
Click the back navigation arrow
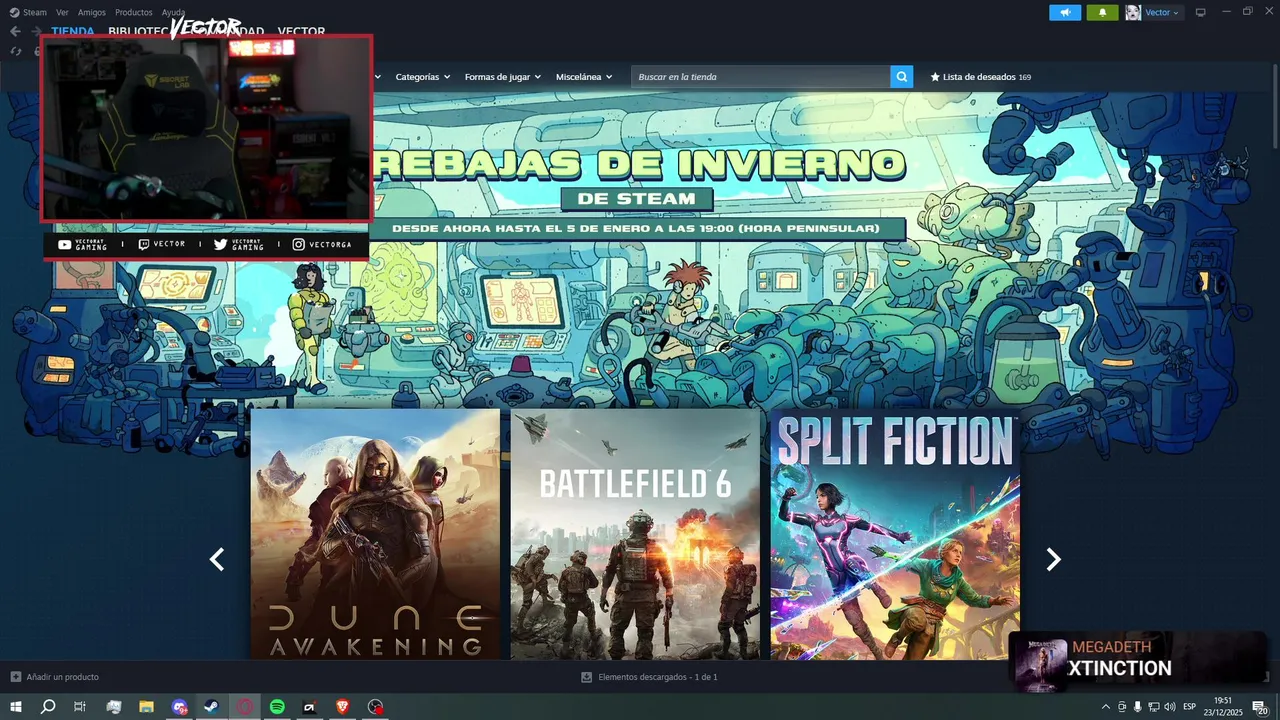(x=15, y=31)
